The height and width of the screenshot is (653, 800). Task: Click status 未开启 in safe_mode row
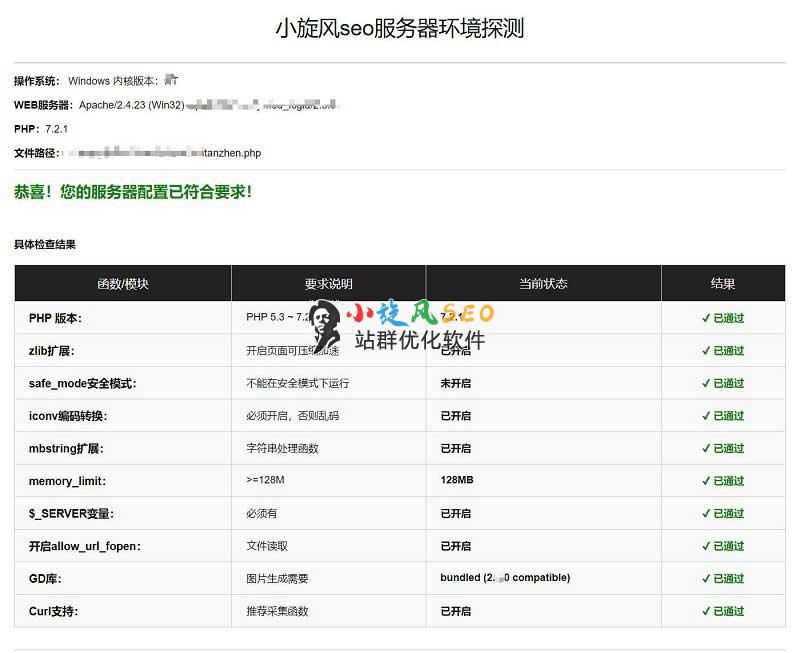click(x=456, y=383)
